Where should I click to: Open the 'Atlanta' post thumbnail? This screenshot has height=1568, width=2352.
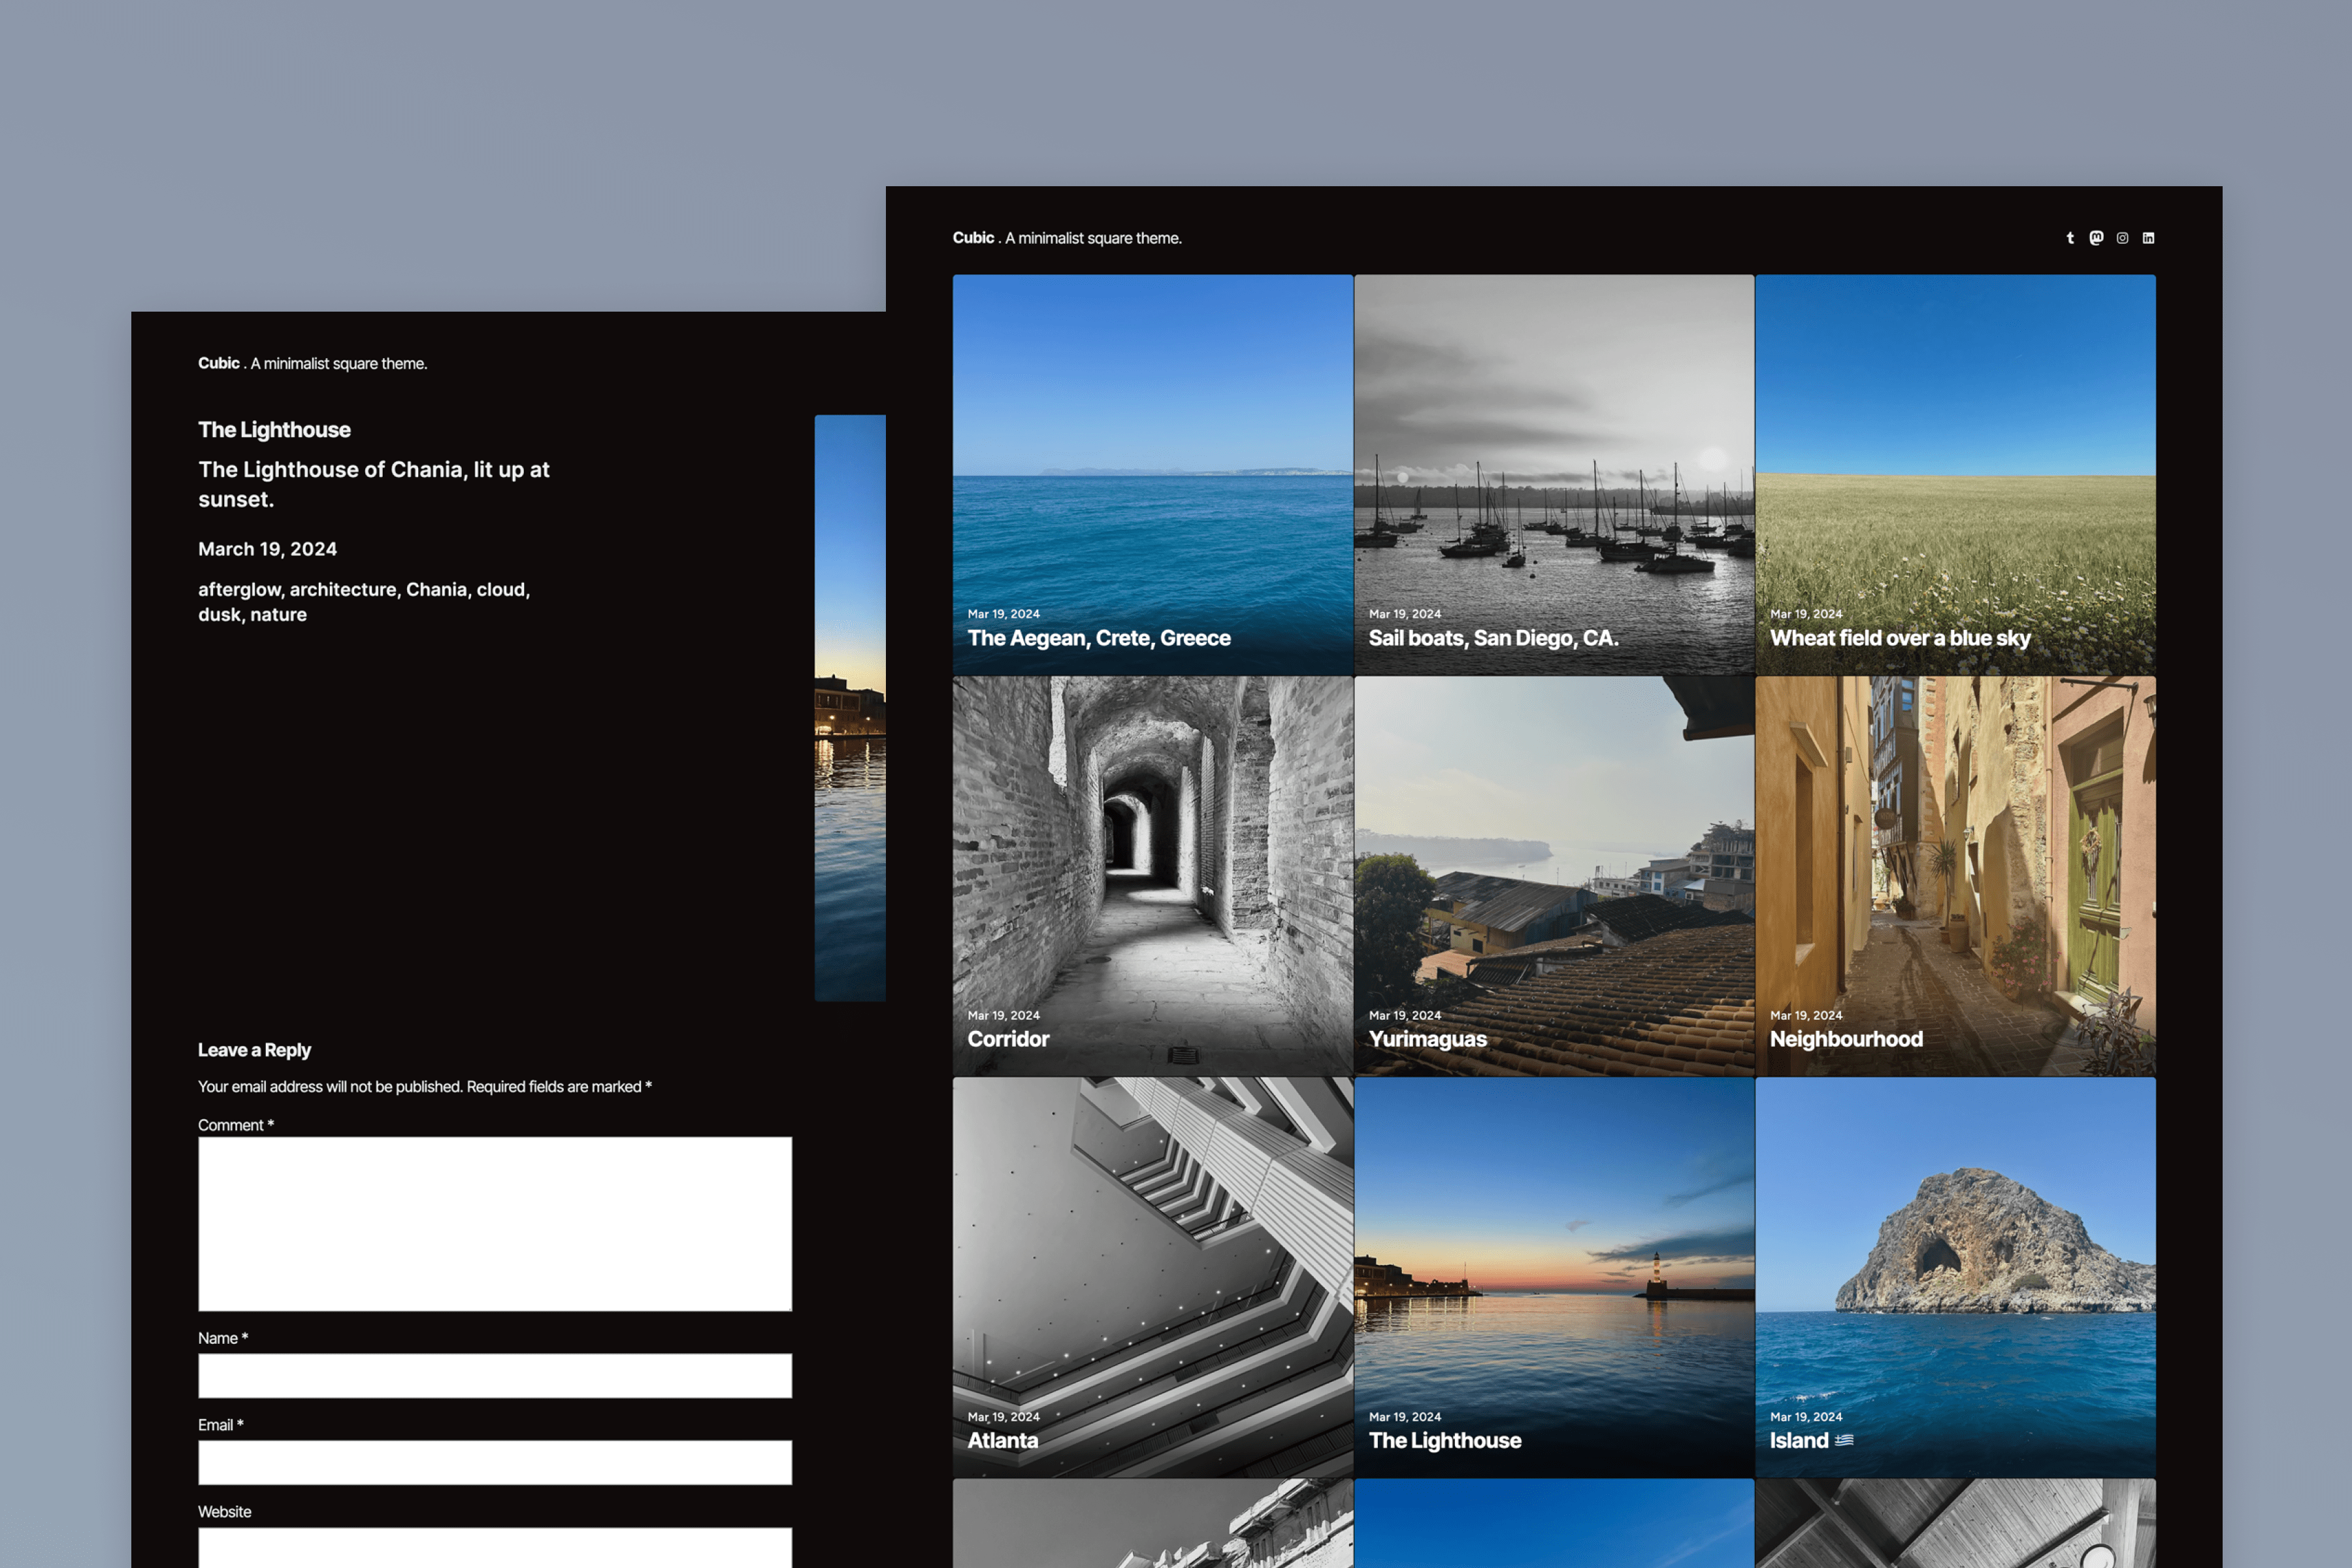click(x=1152, y=1276)
